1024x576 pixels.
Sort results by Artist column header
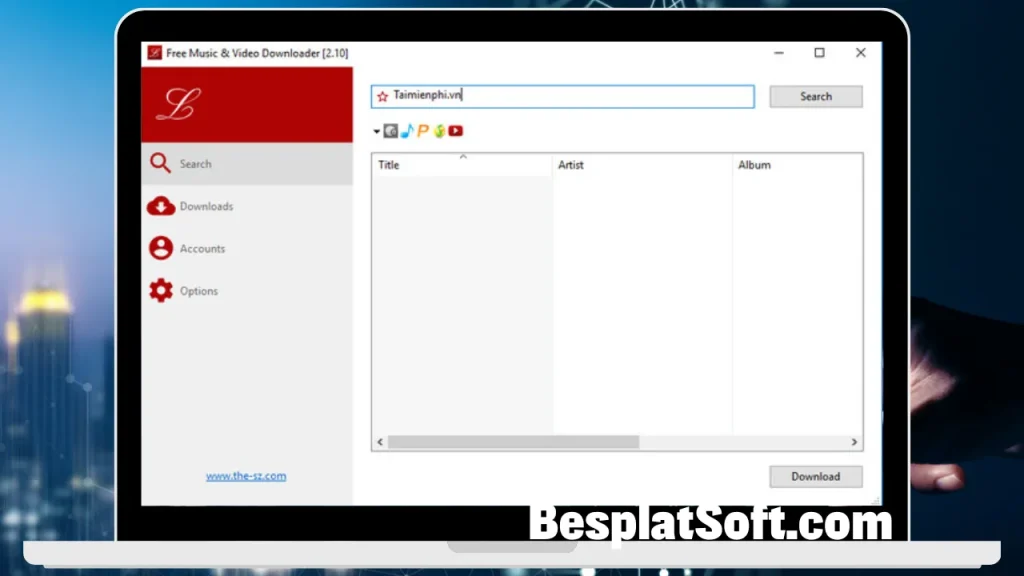[x=642, y=165]
